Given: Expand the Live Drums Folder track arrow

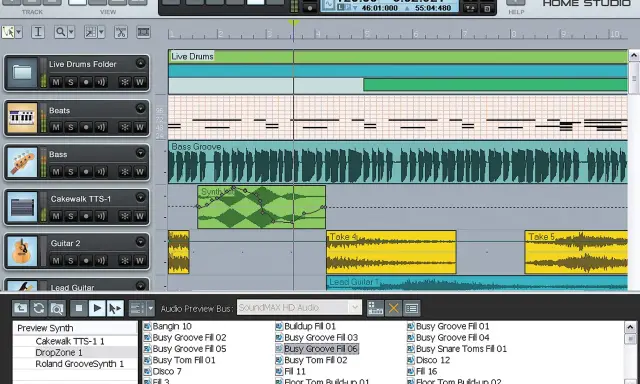Looking at the screenshot, I should [x=140, y=63].
